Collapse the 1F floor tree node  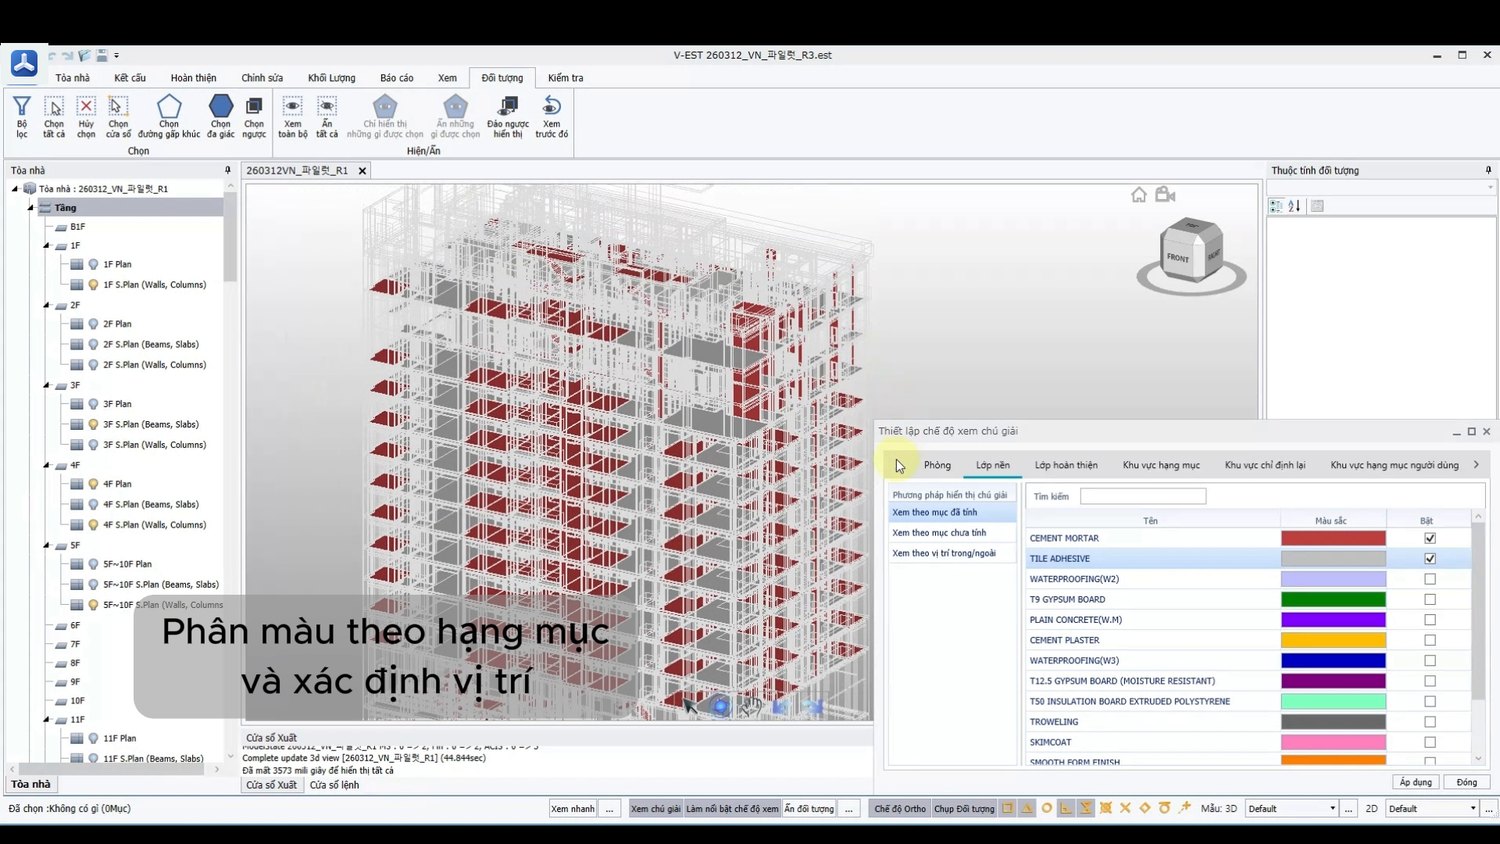point(46,245)
